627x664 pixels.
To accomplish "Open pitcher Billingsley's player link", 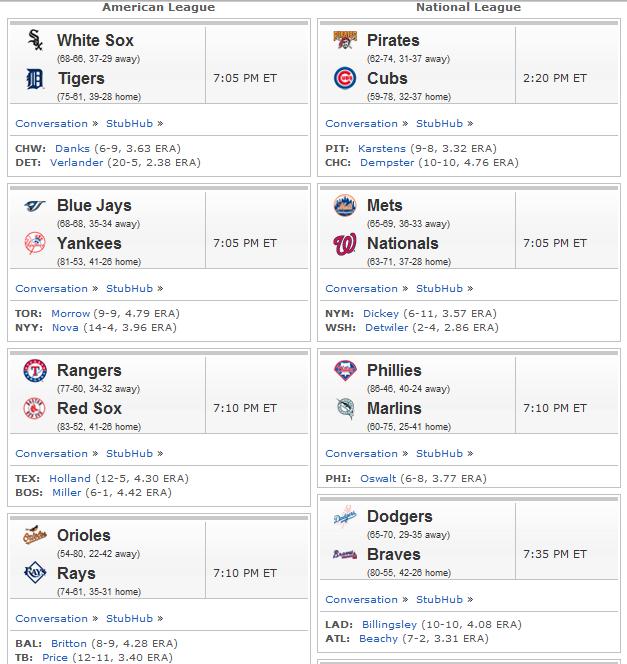I will pyautogui.click(x=389, y=625).
